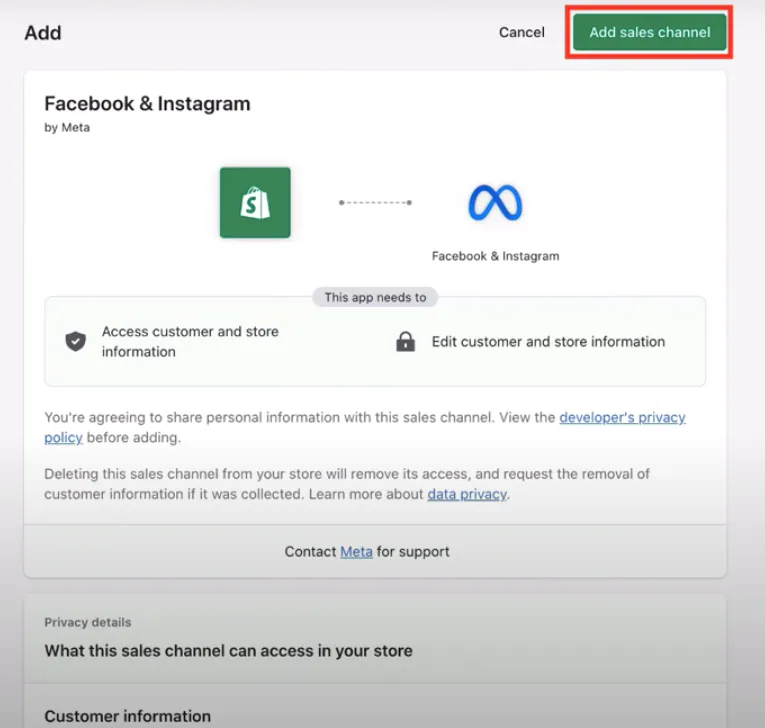Click 'What this sales channel can access' heading
The image size is (765, 728).
pos(228,651)
